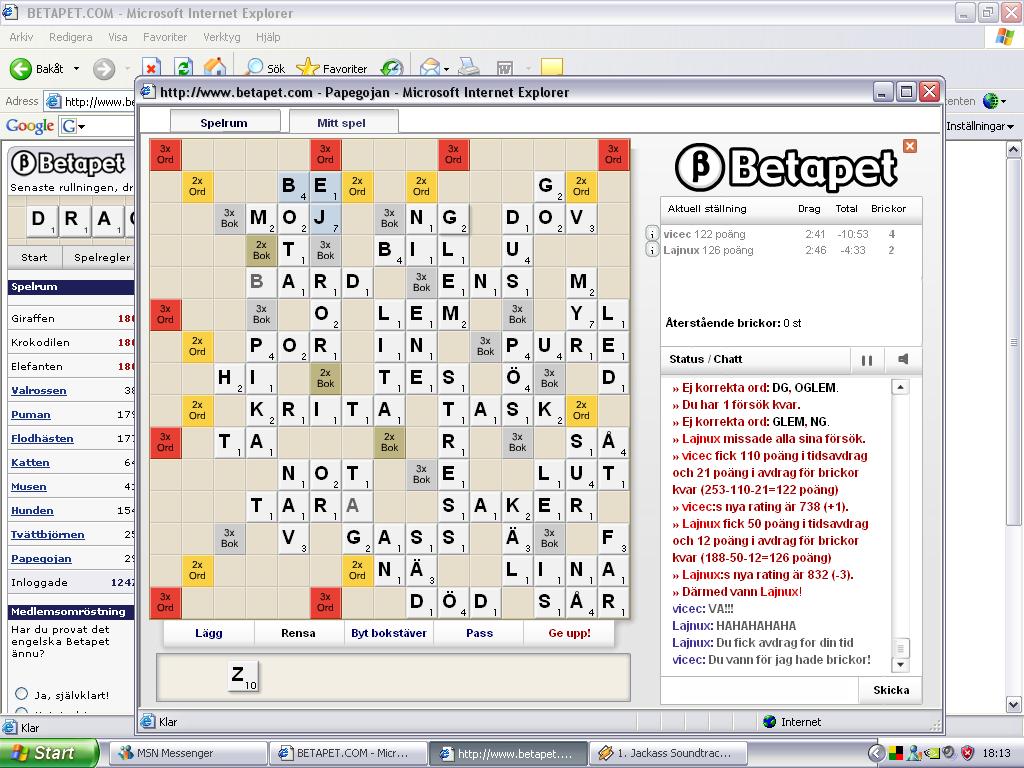Click the Mail envelope icon in the toolbar
Viewport: 1024px width, 768px height.
(430, 68)
